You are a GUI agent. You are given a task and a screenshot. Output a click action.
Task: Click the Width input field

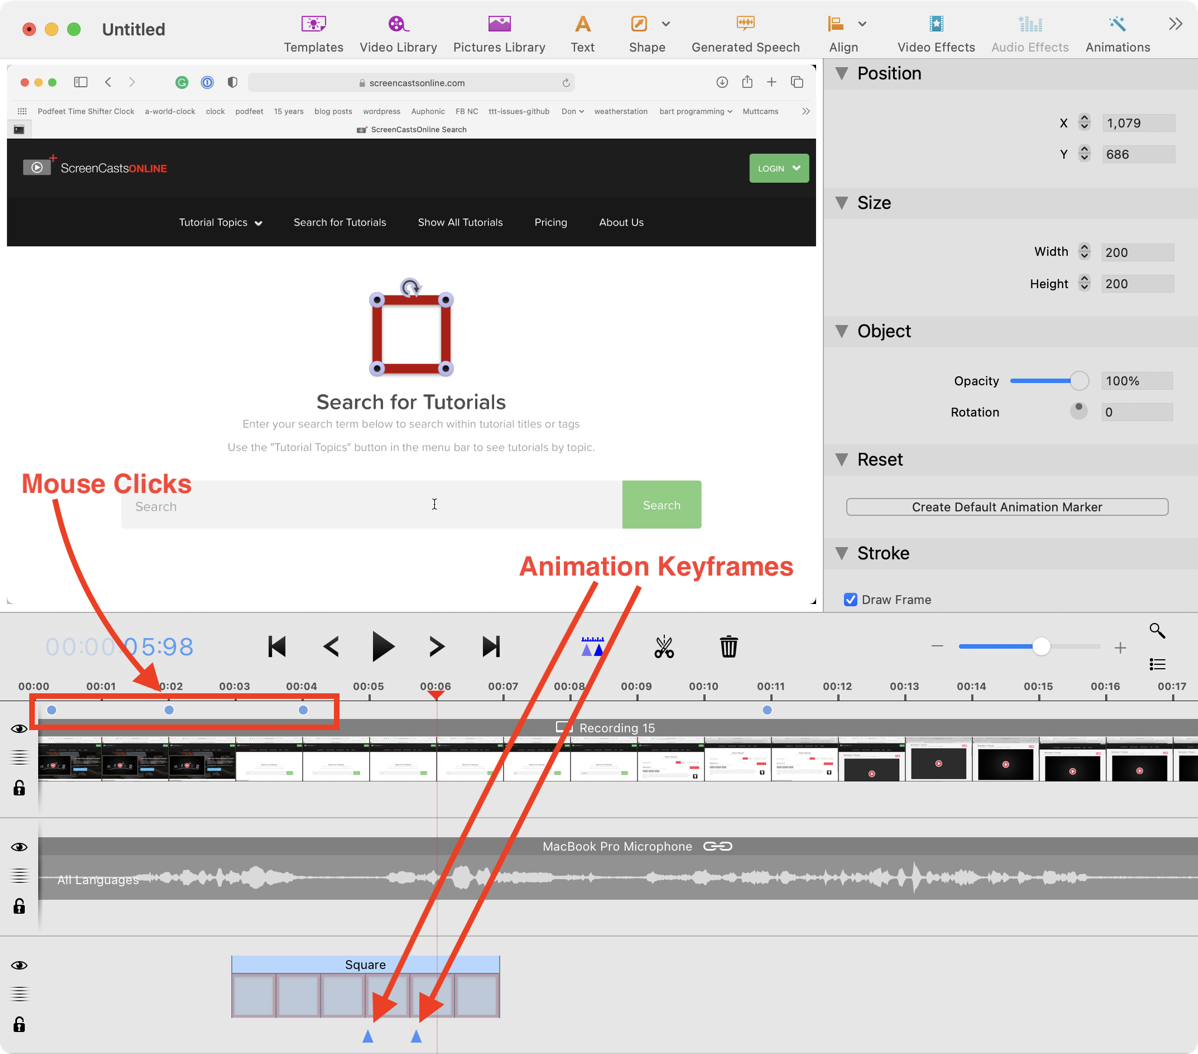(x=1137, y=253)
